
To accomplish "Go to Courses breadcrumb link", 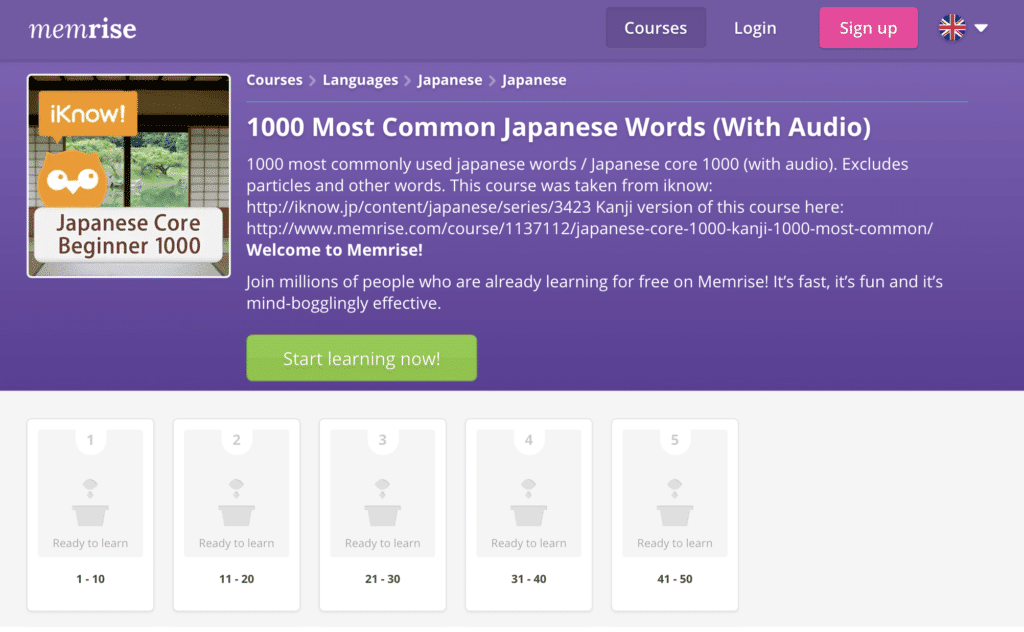I will tap(274, 80).
